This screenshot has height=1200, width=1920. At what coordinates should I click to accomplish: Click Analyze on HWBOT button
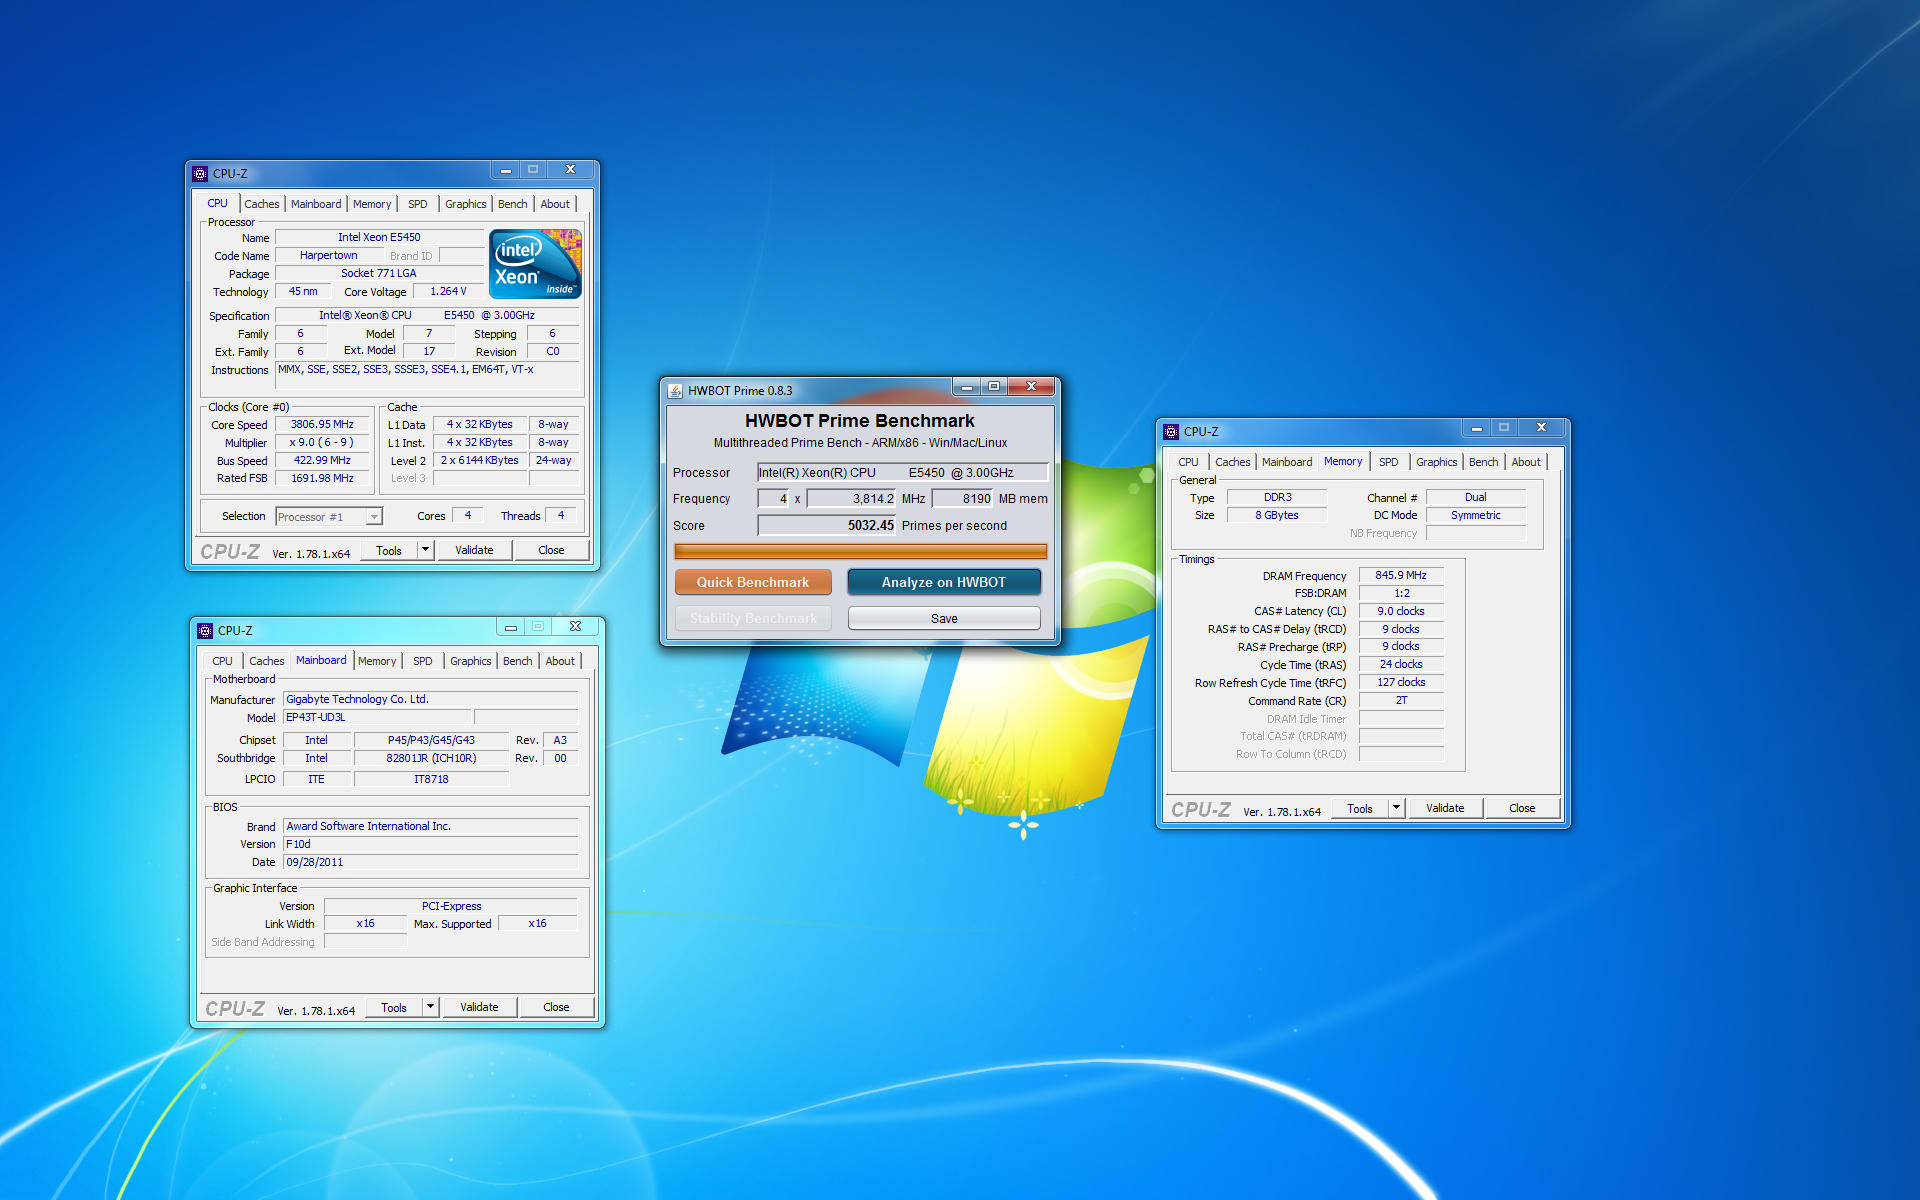[x=944, y=582]
